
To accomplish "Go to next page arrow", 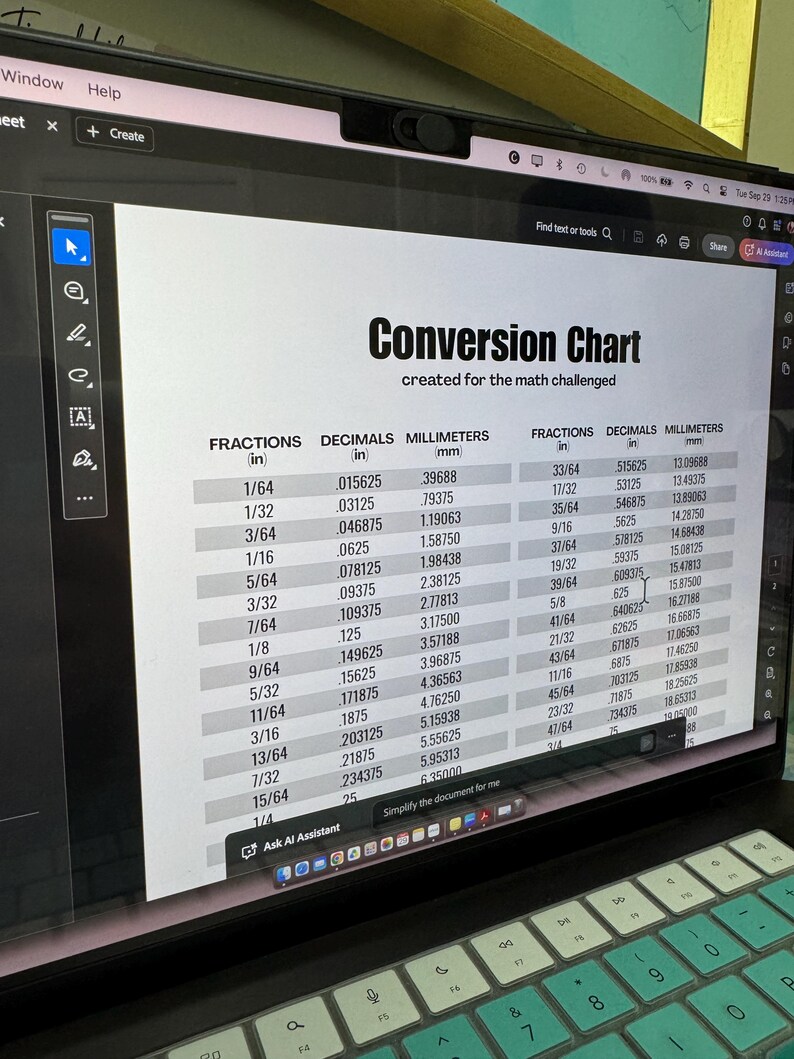I will click(x=773, y=629).
